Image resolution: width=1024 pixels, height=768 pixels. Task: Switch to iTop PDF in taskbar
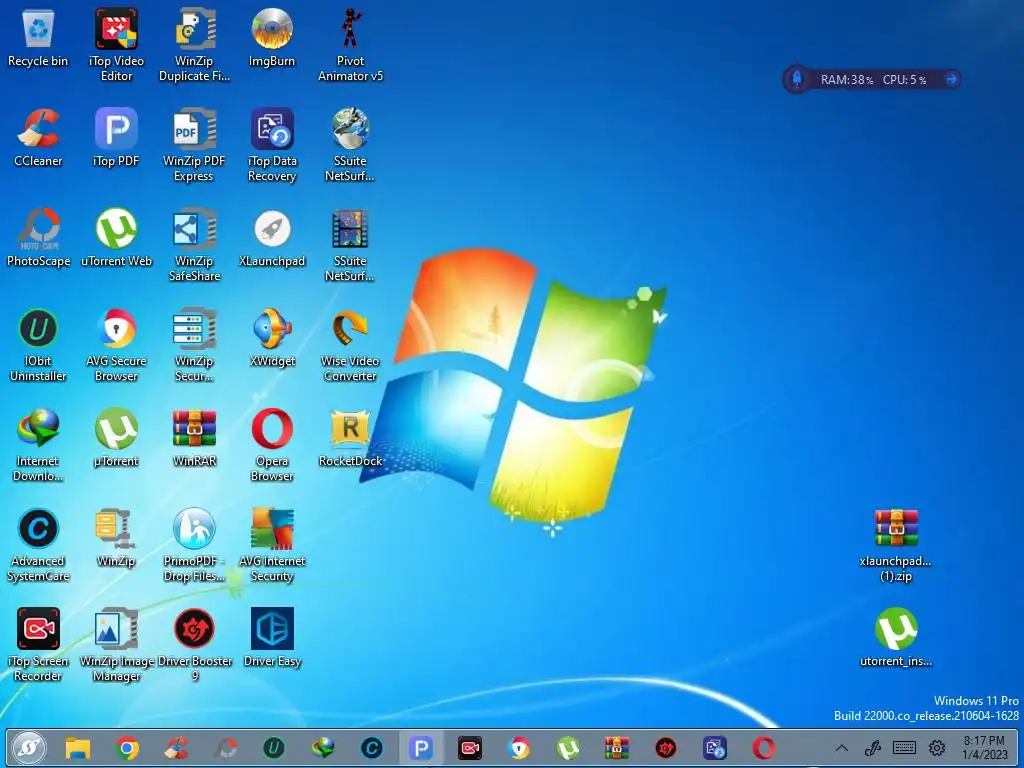coord(421,748)
